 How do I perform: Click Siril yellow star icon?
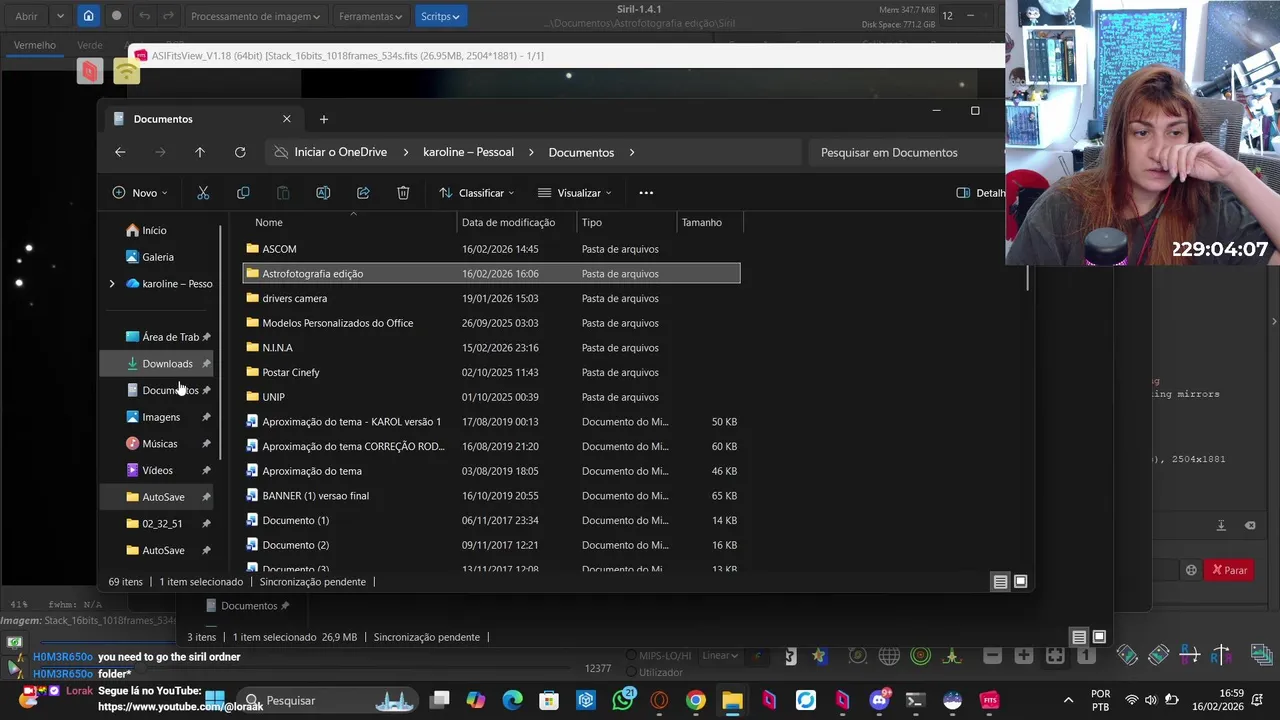(820, 656)
